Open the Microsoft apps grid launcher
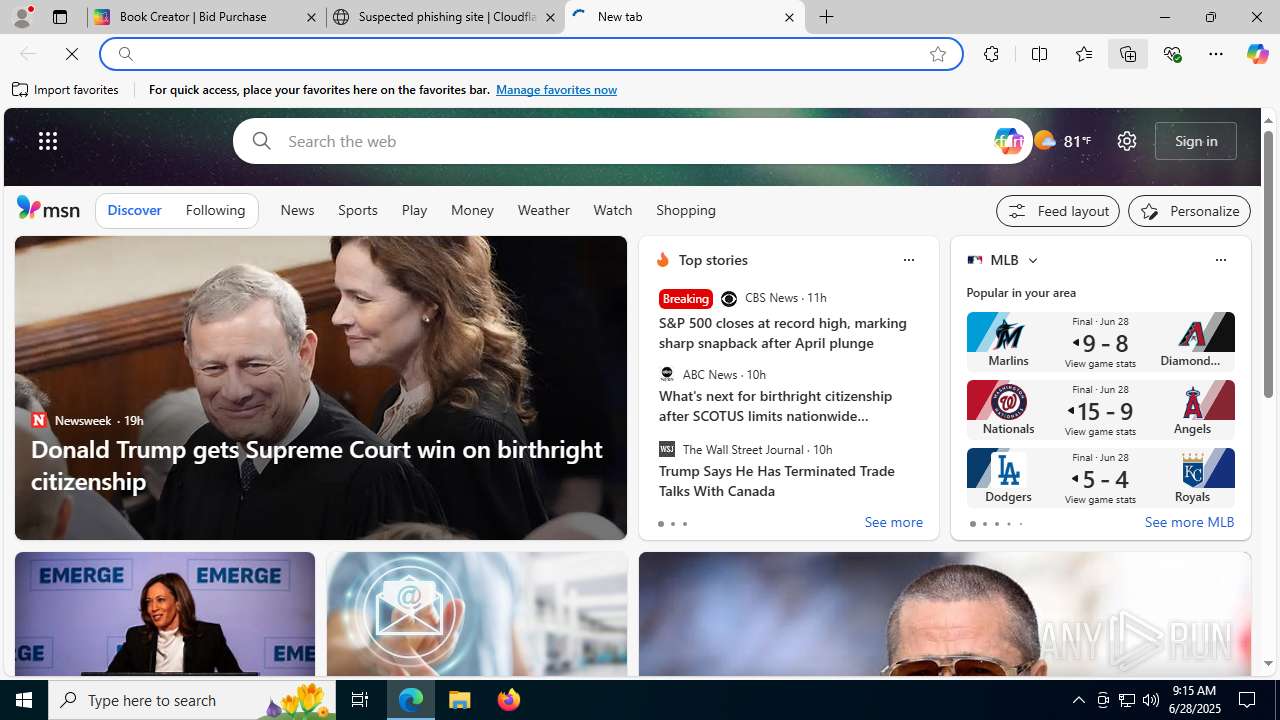The image size is (1280, 720). coord(48,141)
